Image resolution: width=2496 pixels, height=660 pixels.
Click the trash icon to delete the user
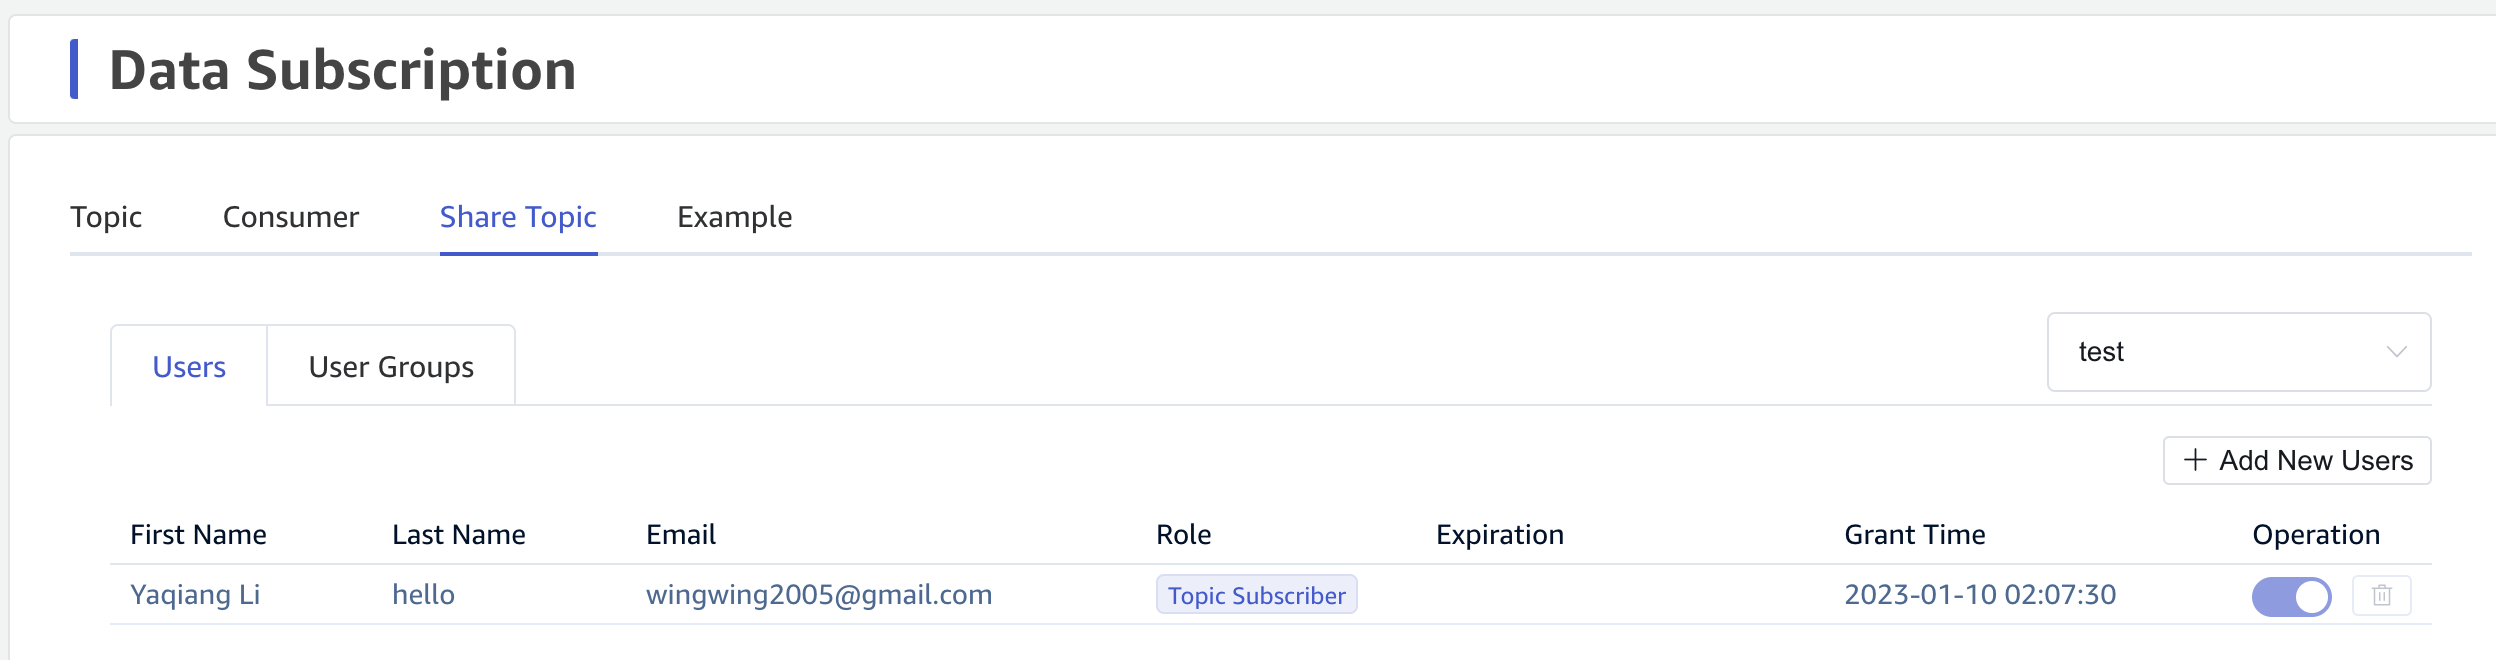2381,596
